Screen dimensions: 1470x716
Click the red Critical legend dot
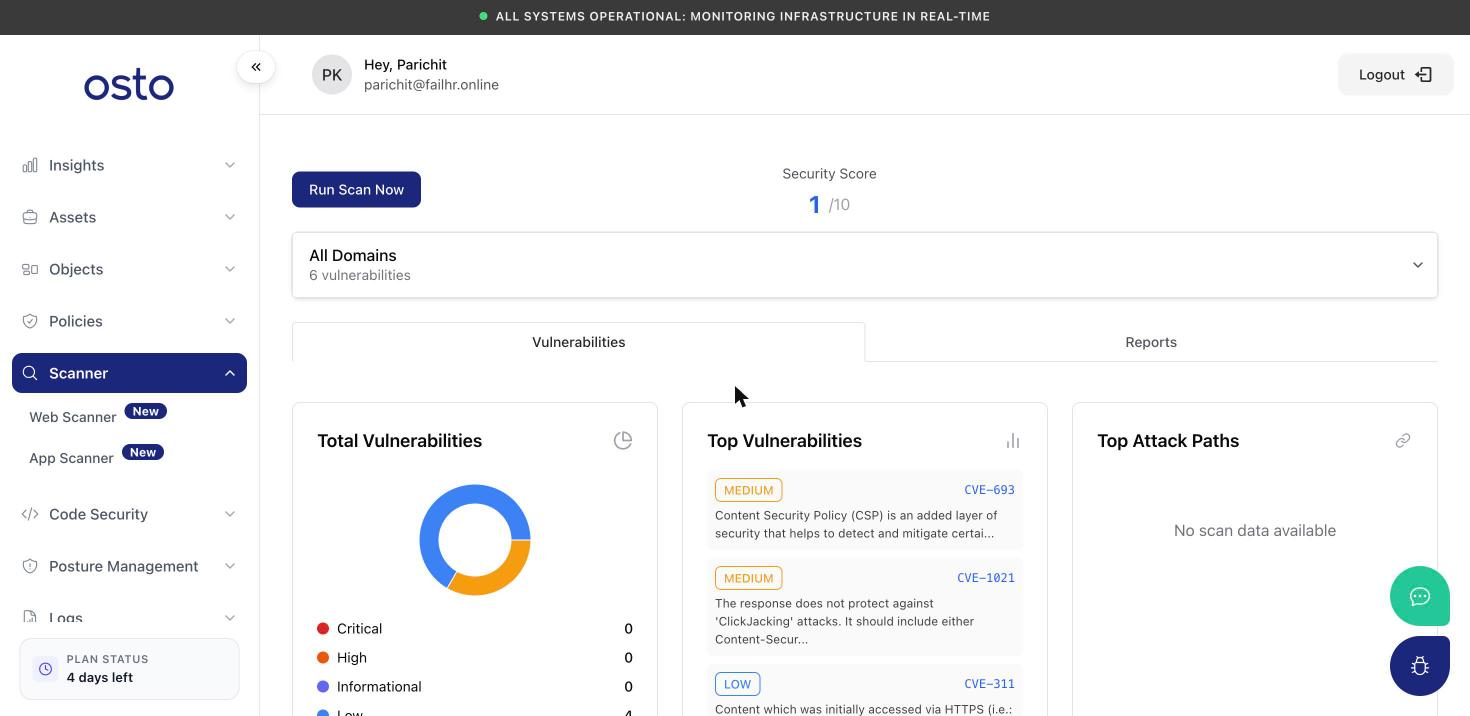[x=323, y=628]
